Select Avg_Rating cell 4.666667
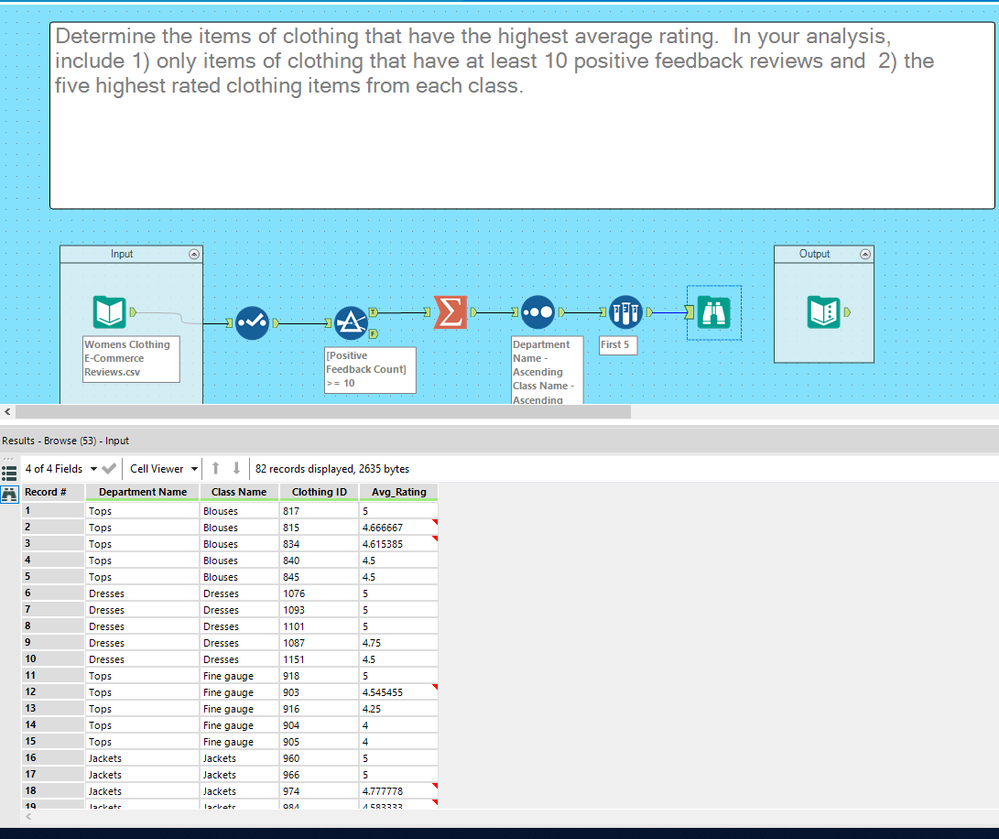Screen dimensions: 999x839 pos(399,527)
